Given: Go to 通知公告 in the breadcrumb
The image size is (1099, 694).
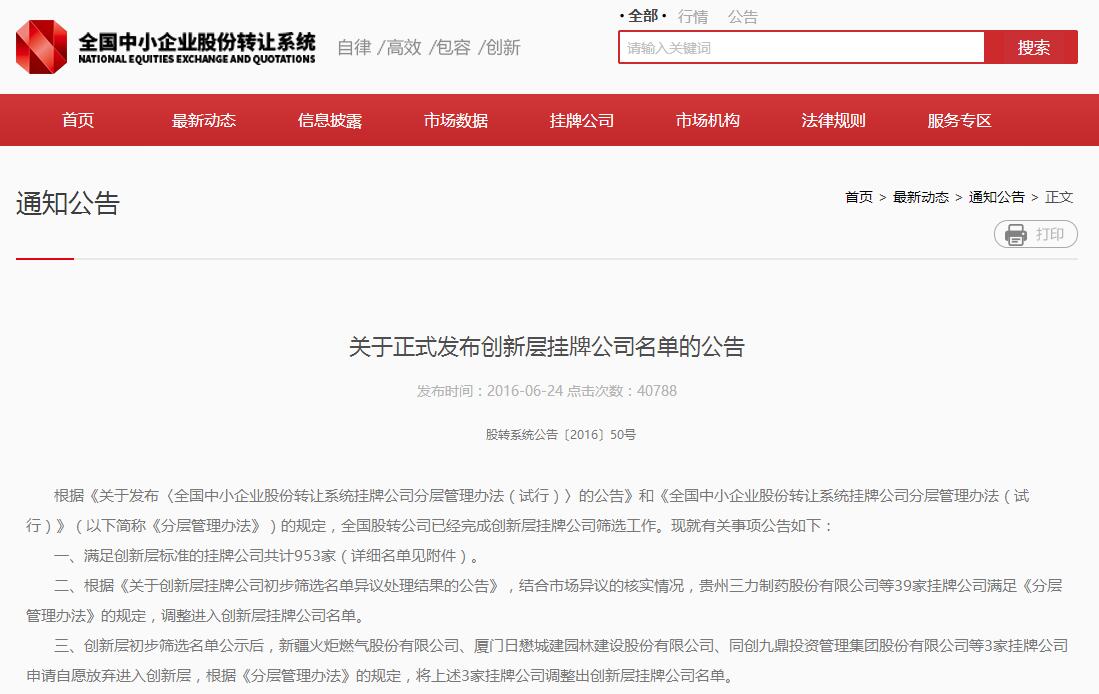Looking at the screenshot, I should [996, 197].
